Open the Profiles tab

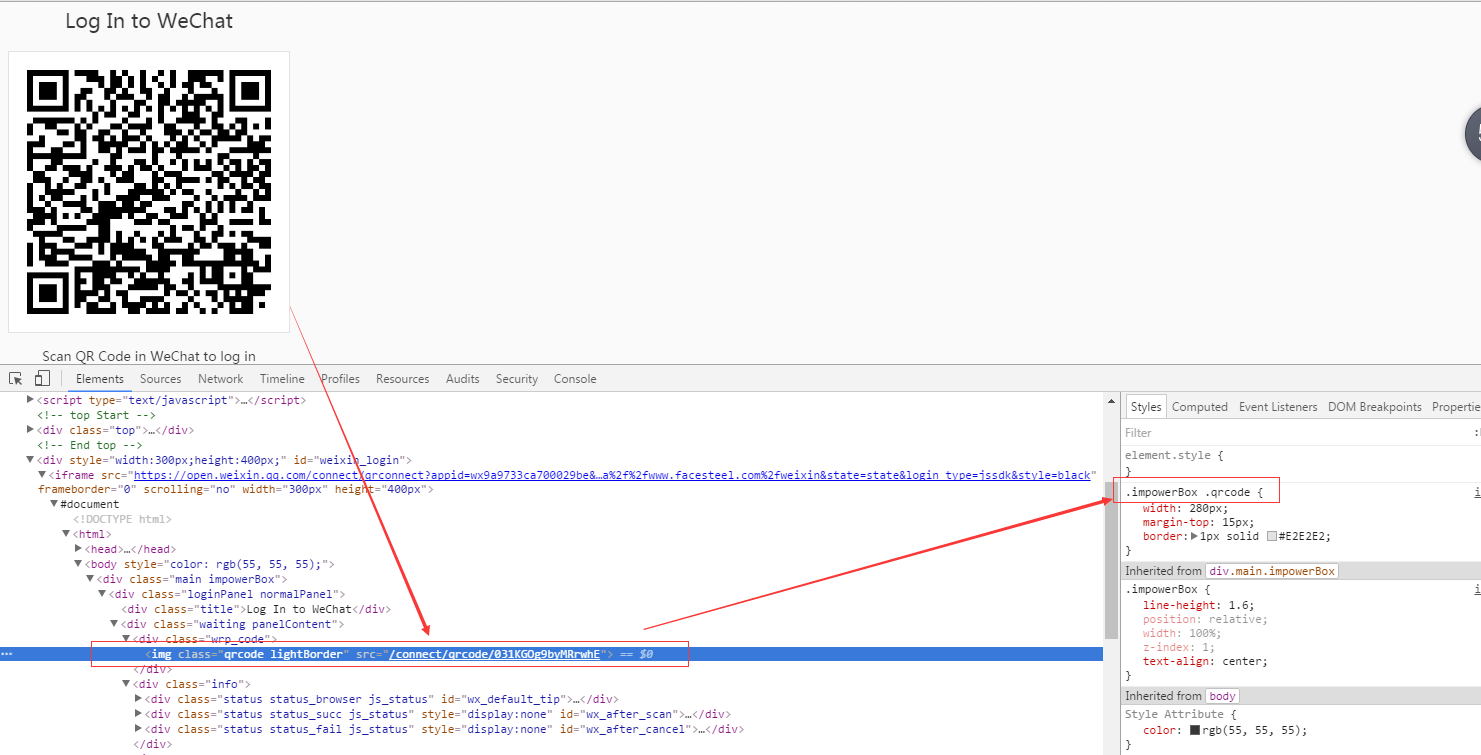340,379
